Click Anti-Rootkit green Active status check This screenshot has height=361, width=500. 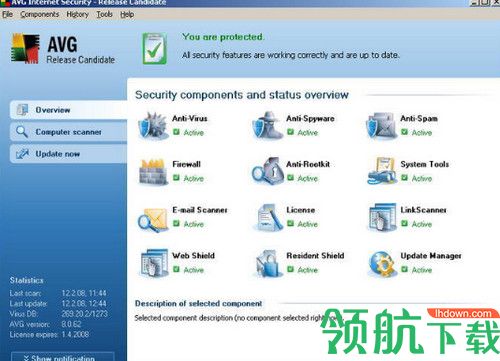290,178
